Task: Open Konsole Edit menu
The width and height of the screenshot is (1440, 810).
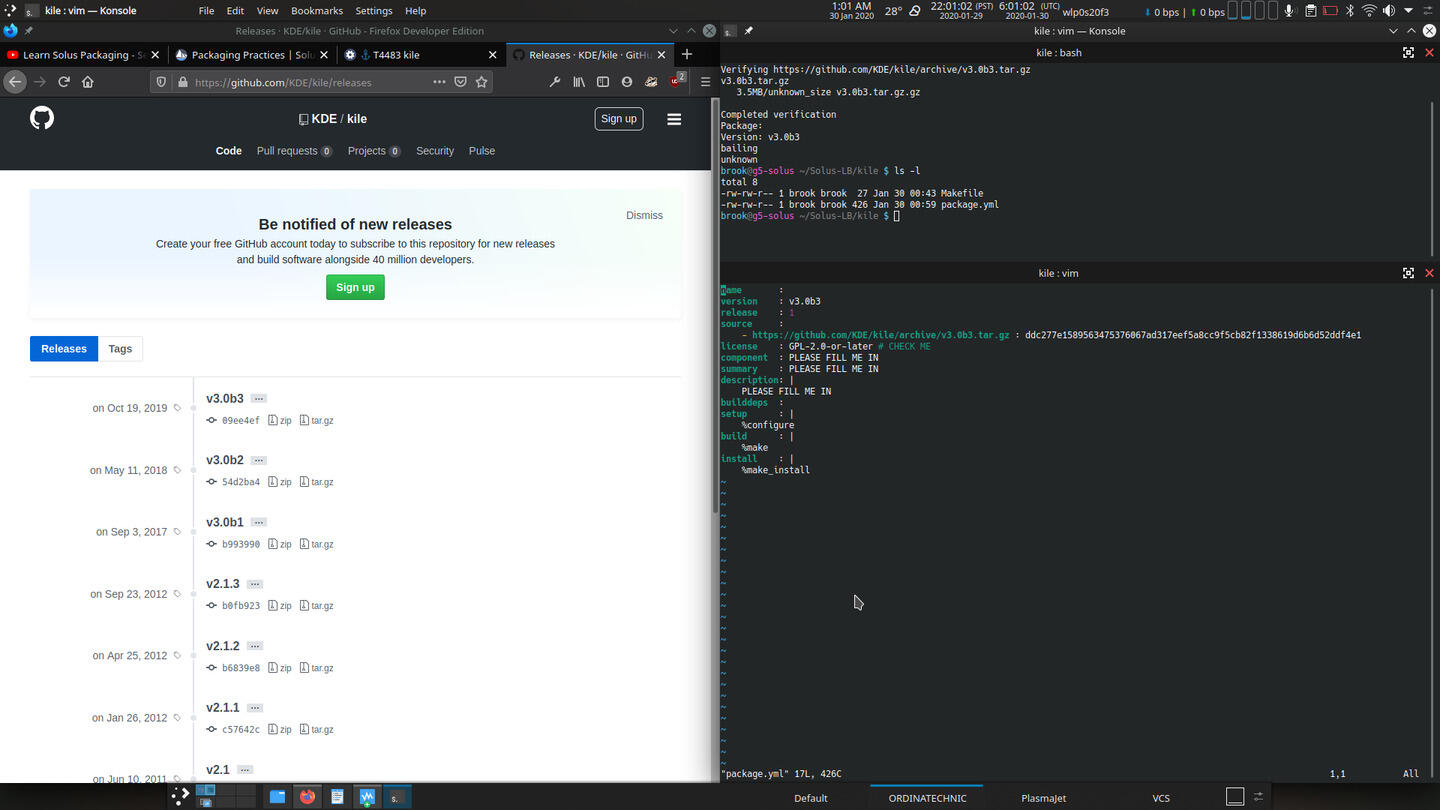Action: coord(235,10)
